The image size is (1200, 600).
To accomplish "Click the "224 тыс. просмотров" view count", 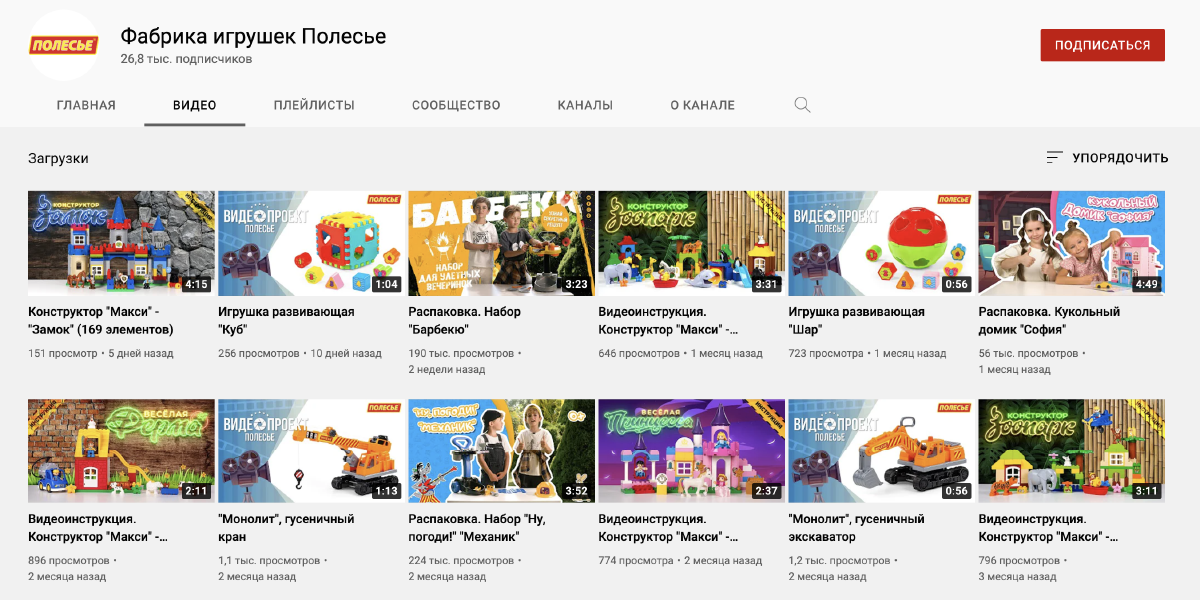I will tap(461, 561).
